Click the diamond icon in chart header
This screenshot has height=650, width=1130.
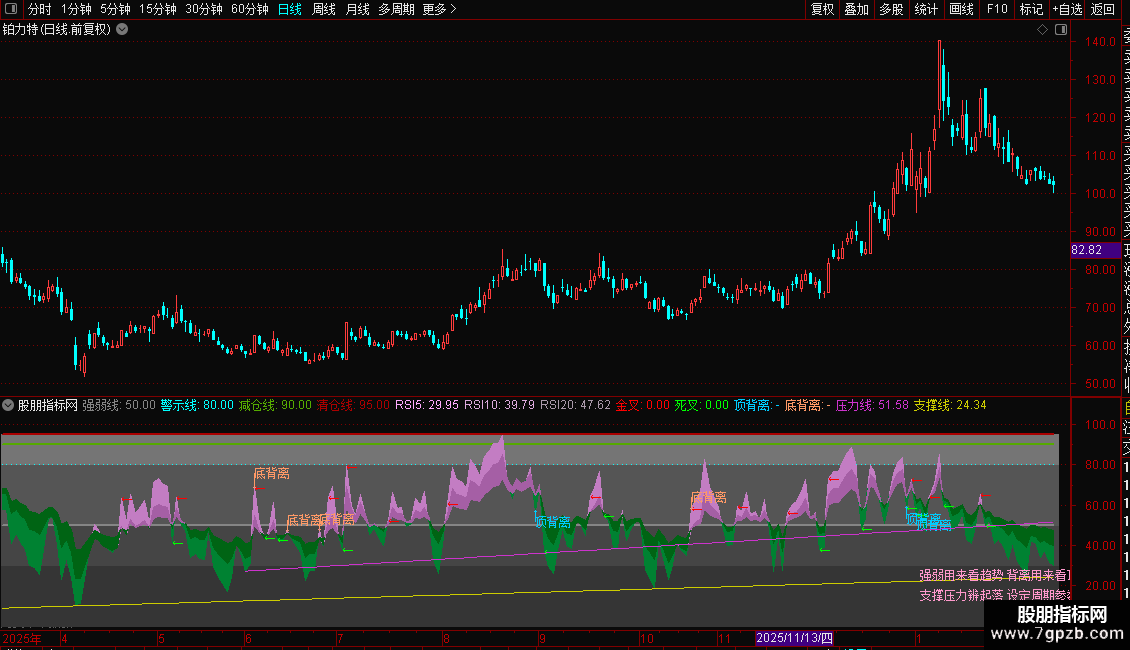pyautogui.click(x=1042, y=29)
